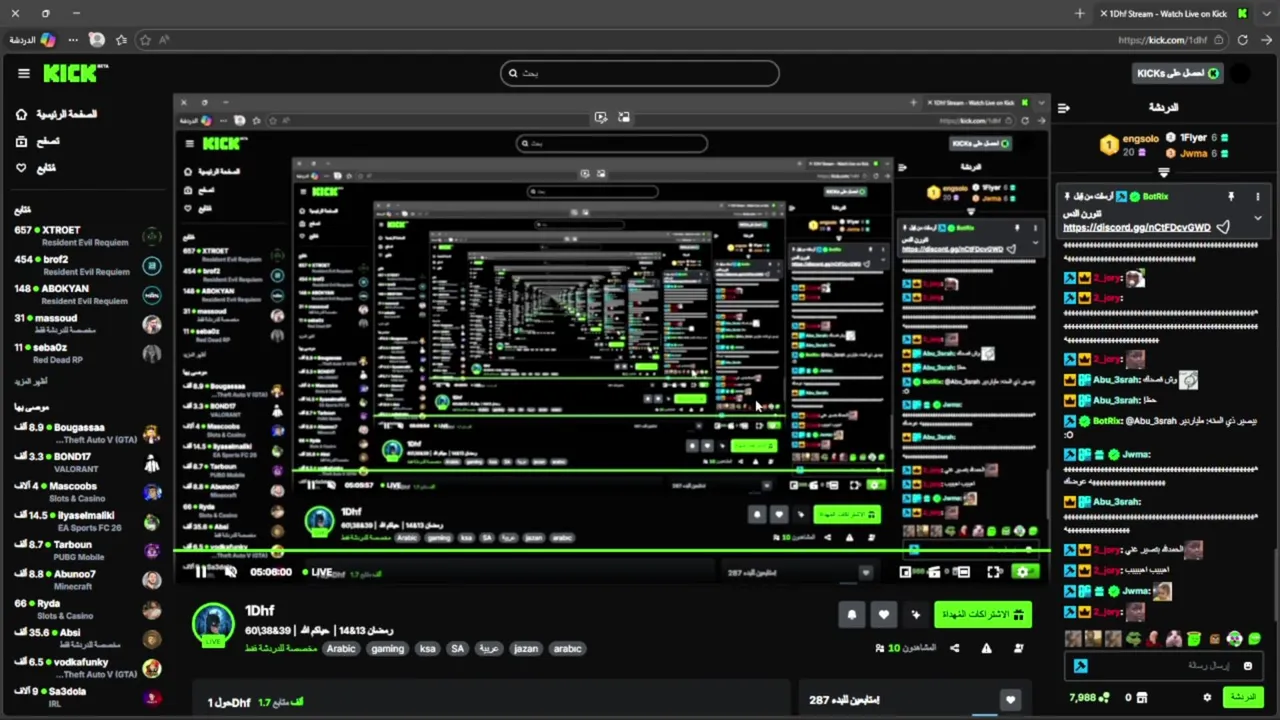Open brof2 channel in sidebar
Image resolution: width=1280 pixels, height=720 pixels.
[87, 265]
